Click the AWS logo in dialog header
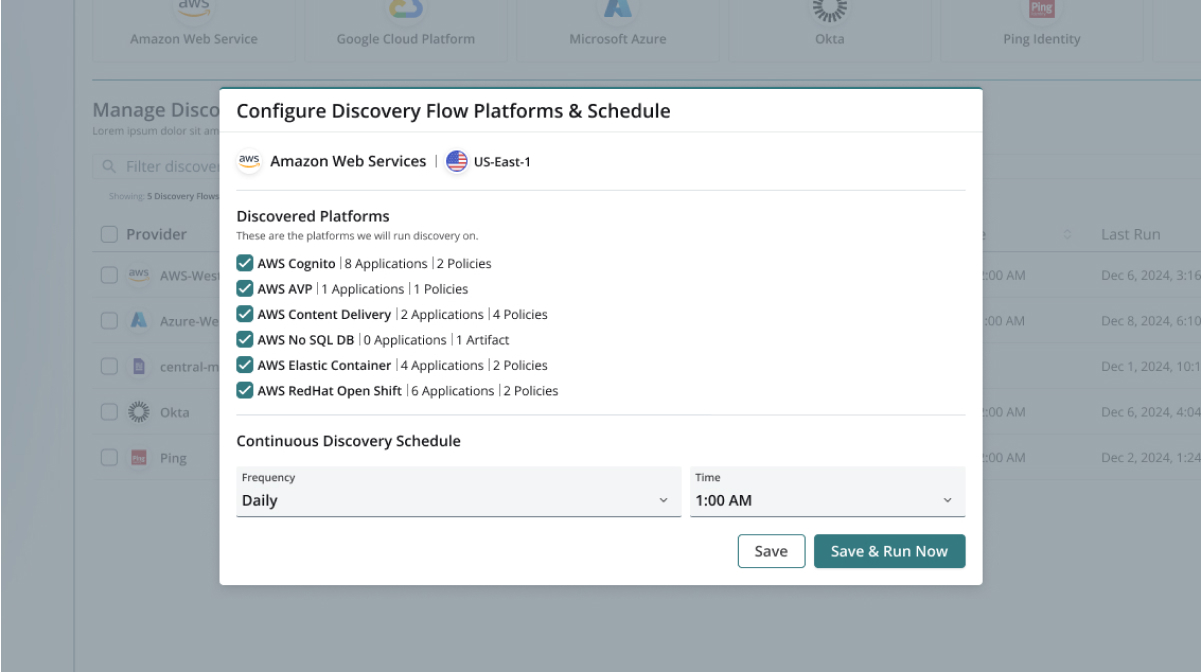This screenshot has height=672, width=1201. coord(249,161)
